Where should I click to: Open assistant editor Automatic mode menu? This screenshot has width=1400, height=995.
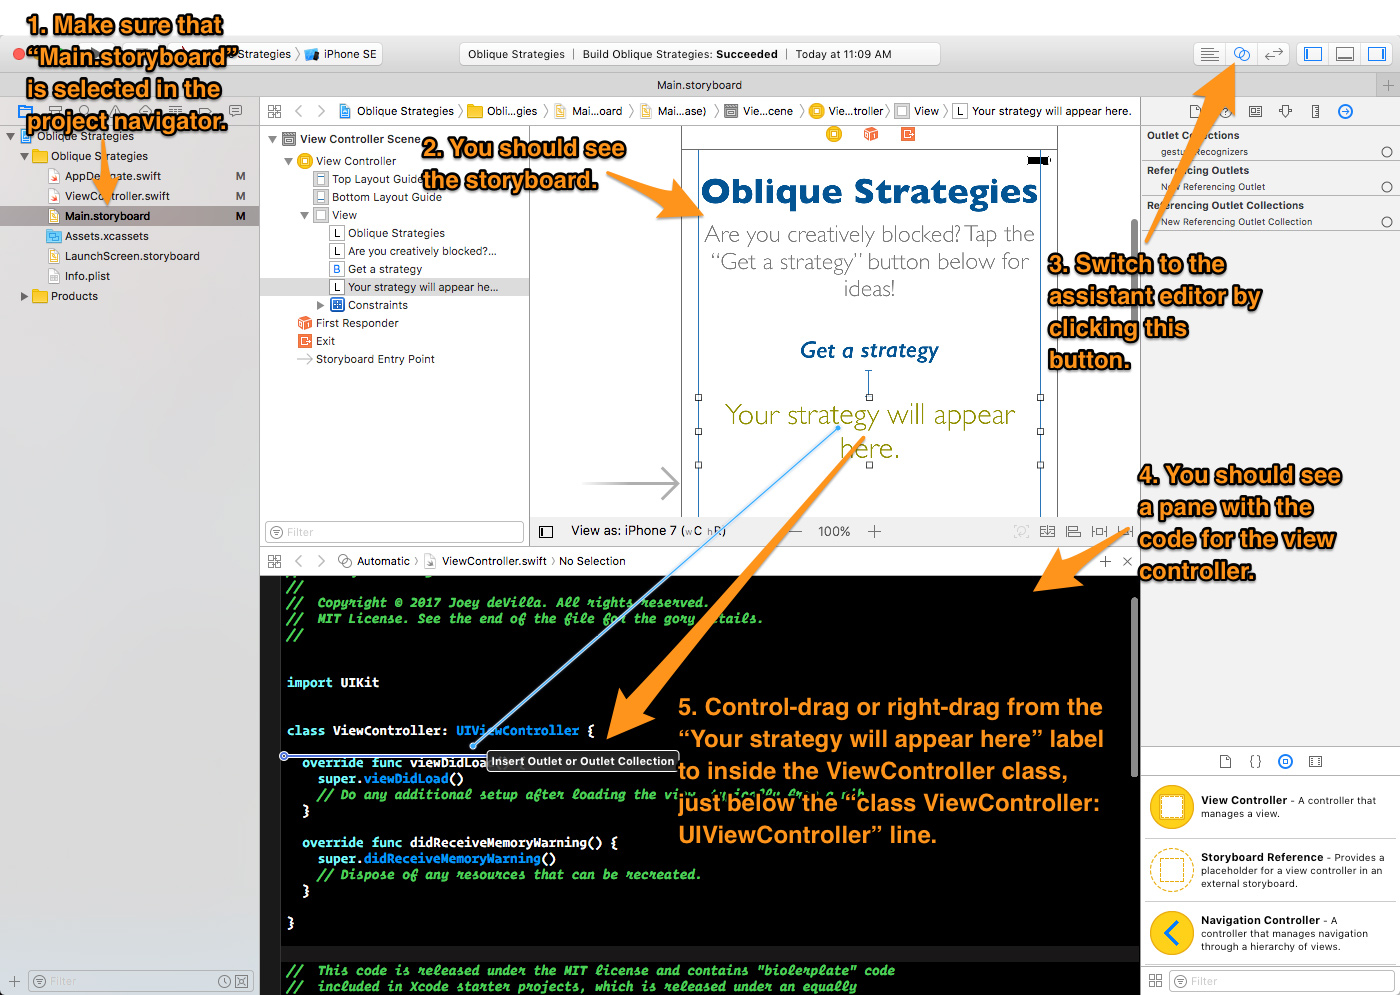[374, 561]
